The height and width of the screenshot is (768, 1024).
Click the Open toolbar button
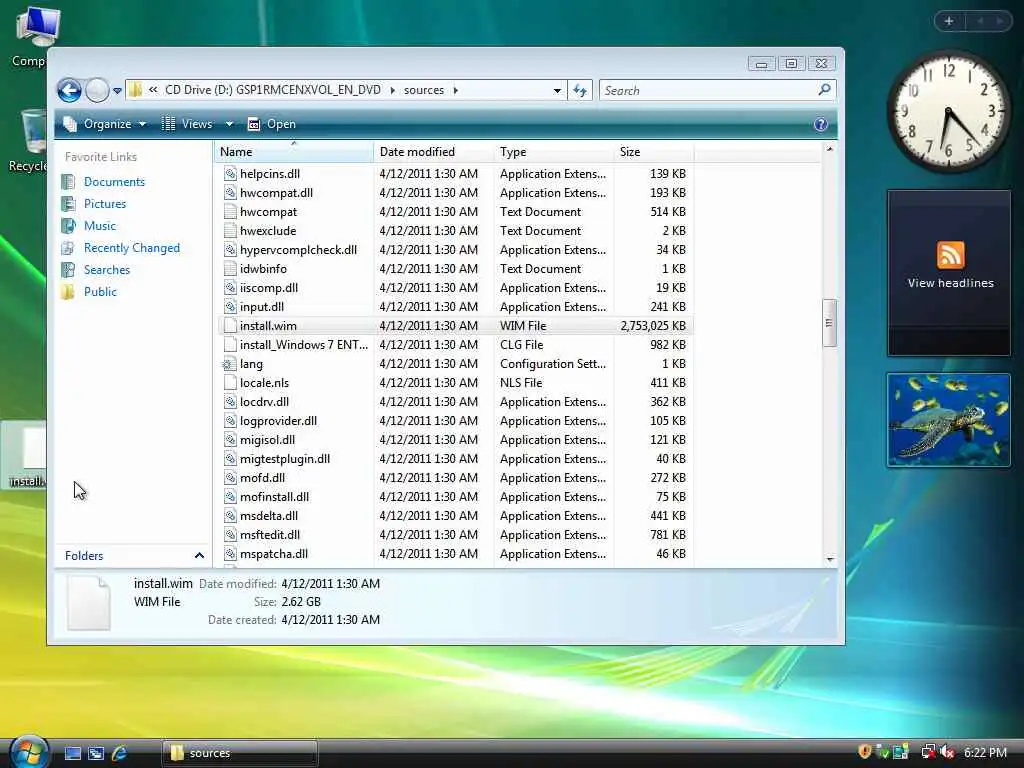tap(272, 124)
